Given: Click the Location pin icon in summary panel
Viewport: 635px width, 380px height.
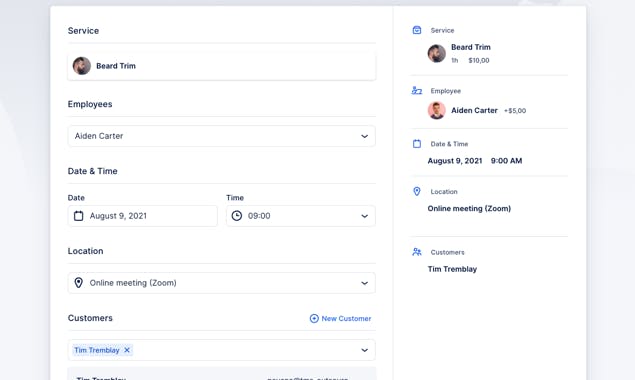Looking at the screenshot, I should click(417, 191).
